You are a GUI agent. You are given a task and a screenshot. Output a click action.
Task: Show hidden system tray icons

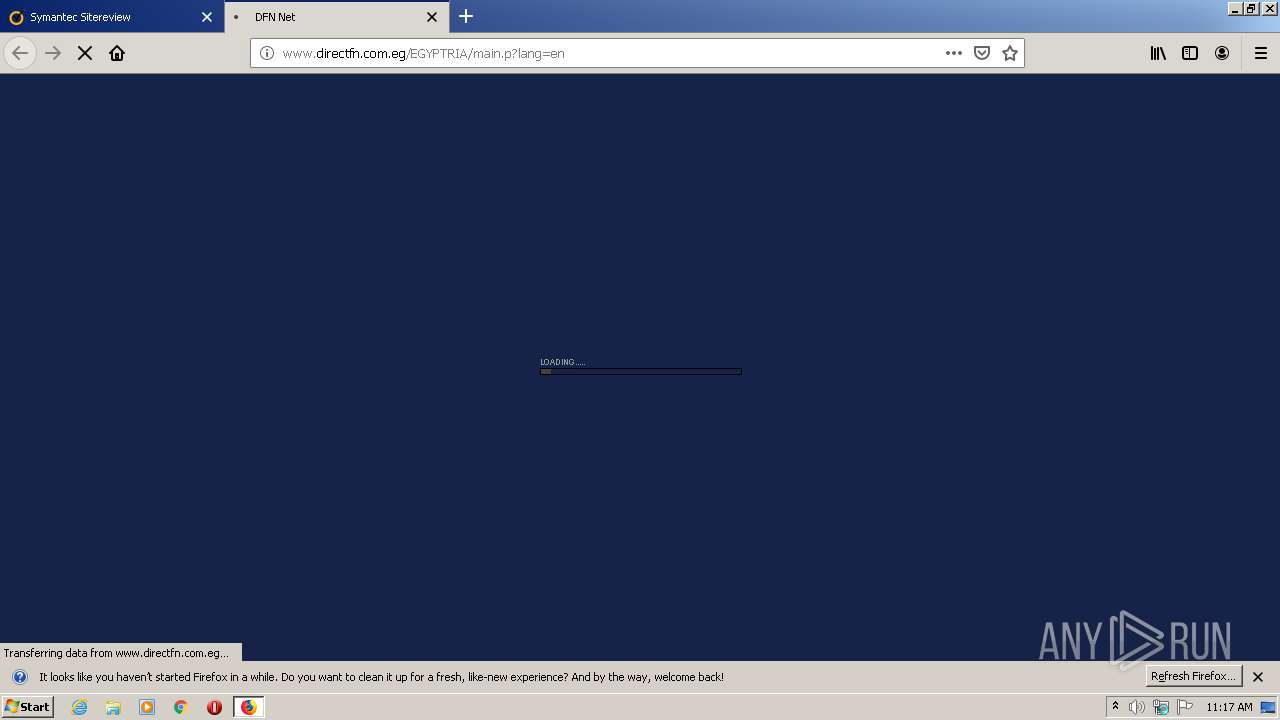[x=1115, y=707]
